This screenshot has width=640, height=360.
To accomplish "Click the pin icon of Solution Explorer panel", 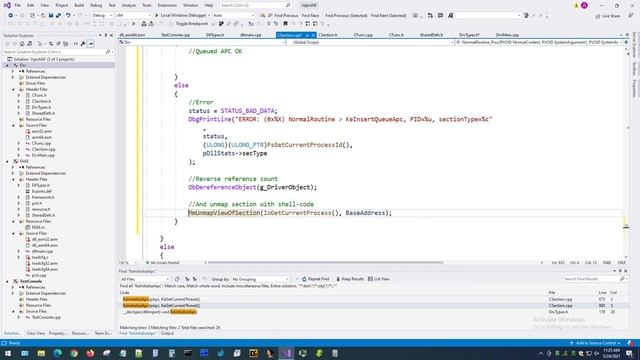I will 106,36.
